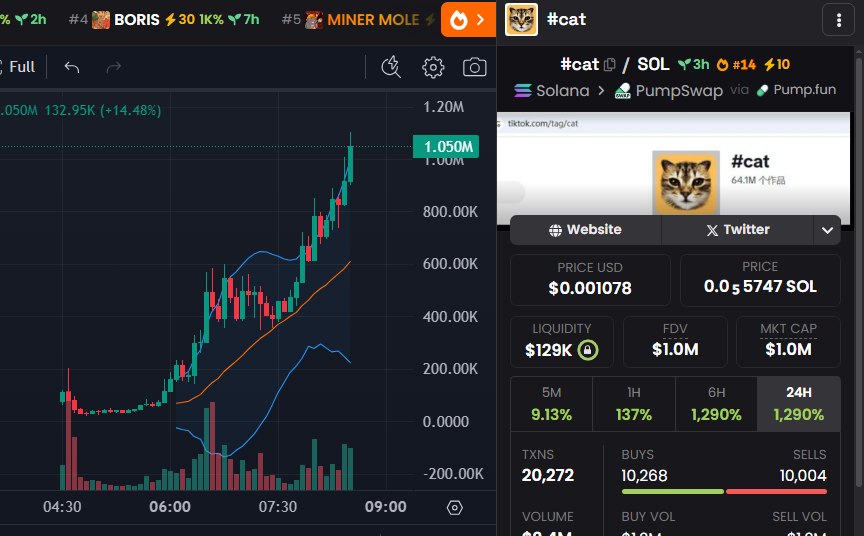
Task: Select the 6H timeframe tab
Action: pyautogui.click(x=716, y=404)
